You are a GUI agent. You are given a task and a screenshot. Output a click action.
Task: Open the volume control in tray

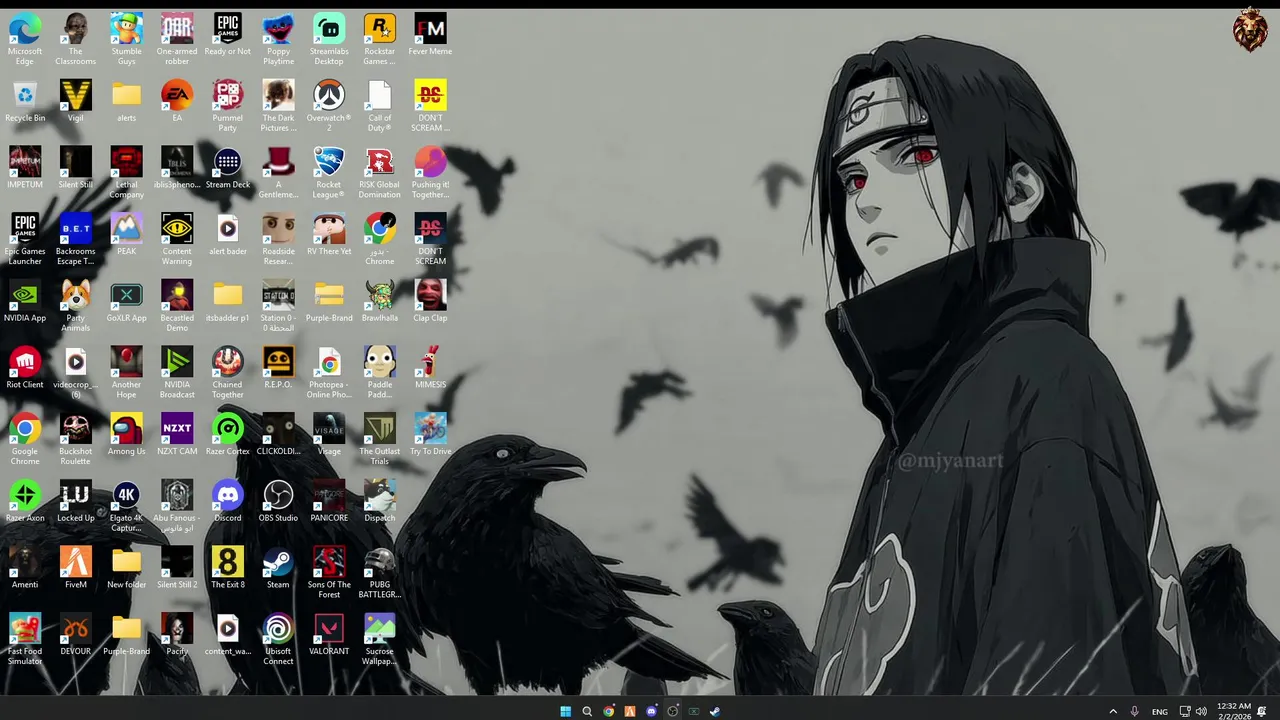[1201, 711]
